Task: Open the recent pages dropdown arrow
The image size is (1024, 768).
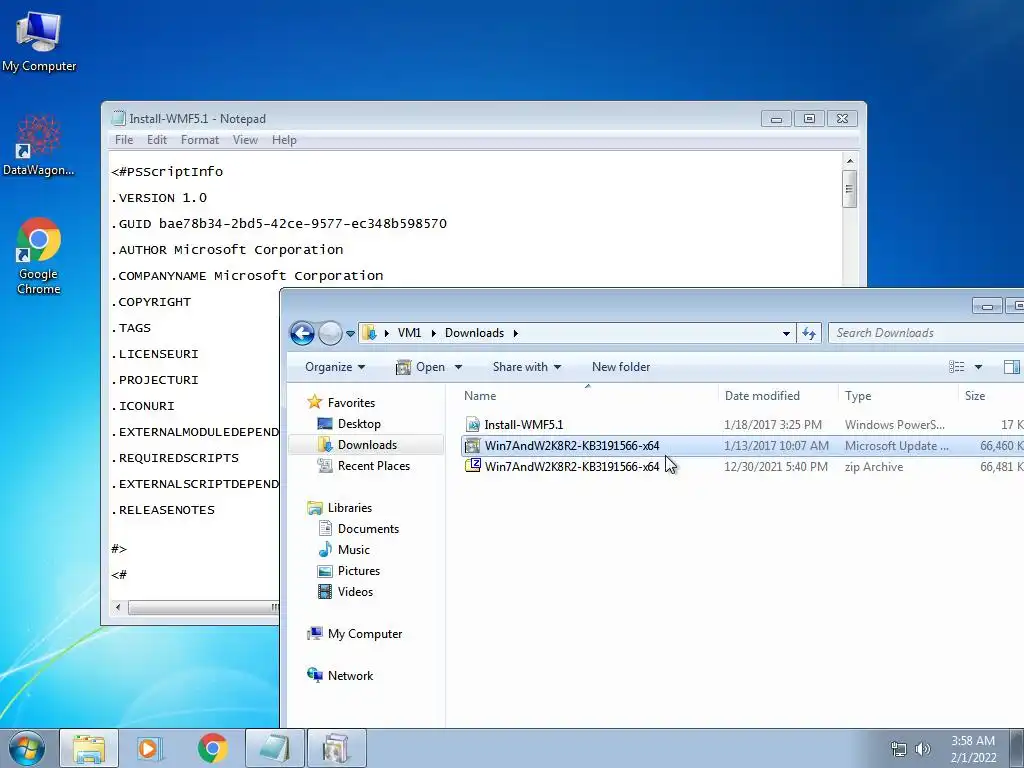Action: point(350,334)
